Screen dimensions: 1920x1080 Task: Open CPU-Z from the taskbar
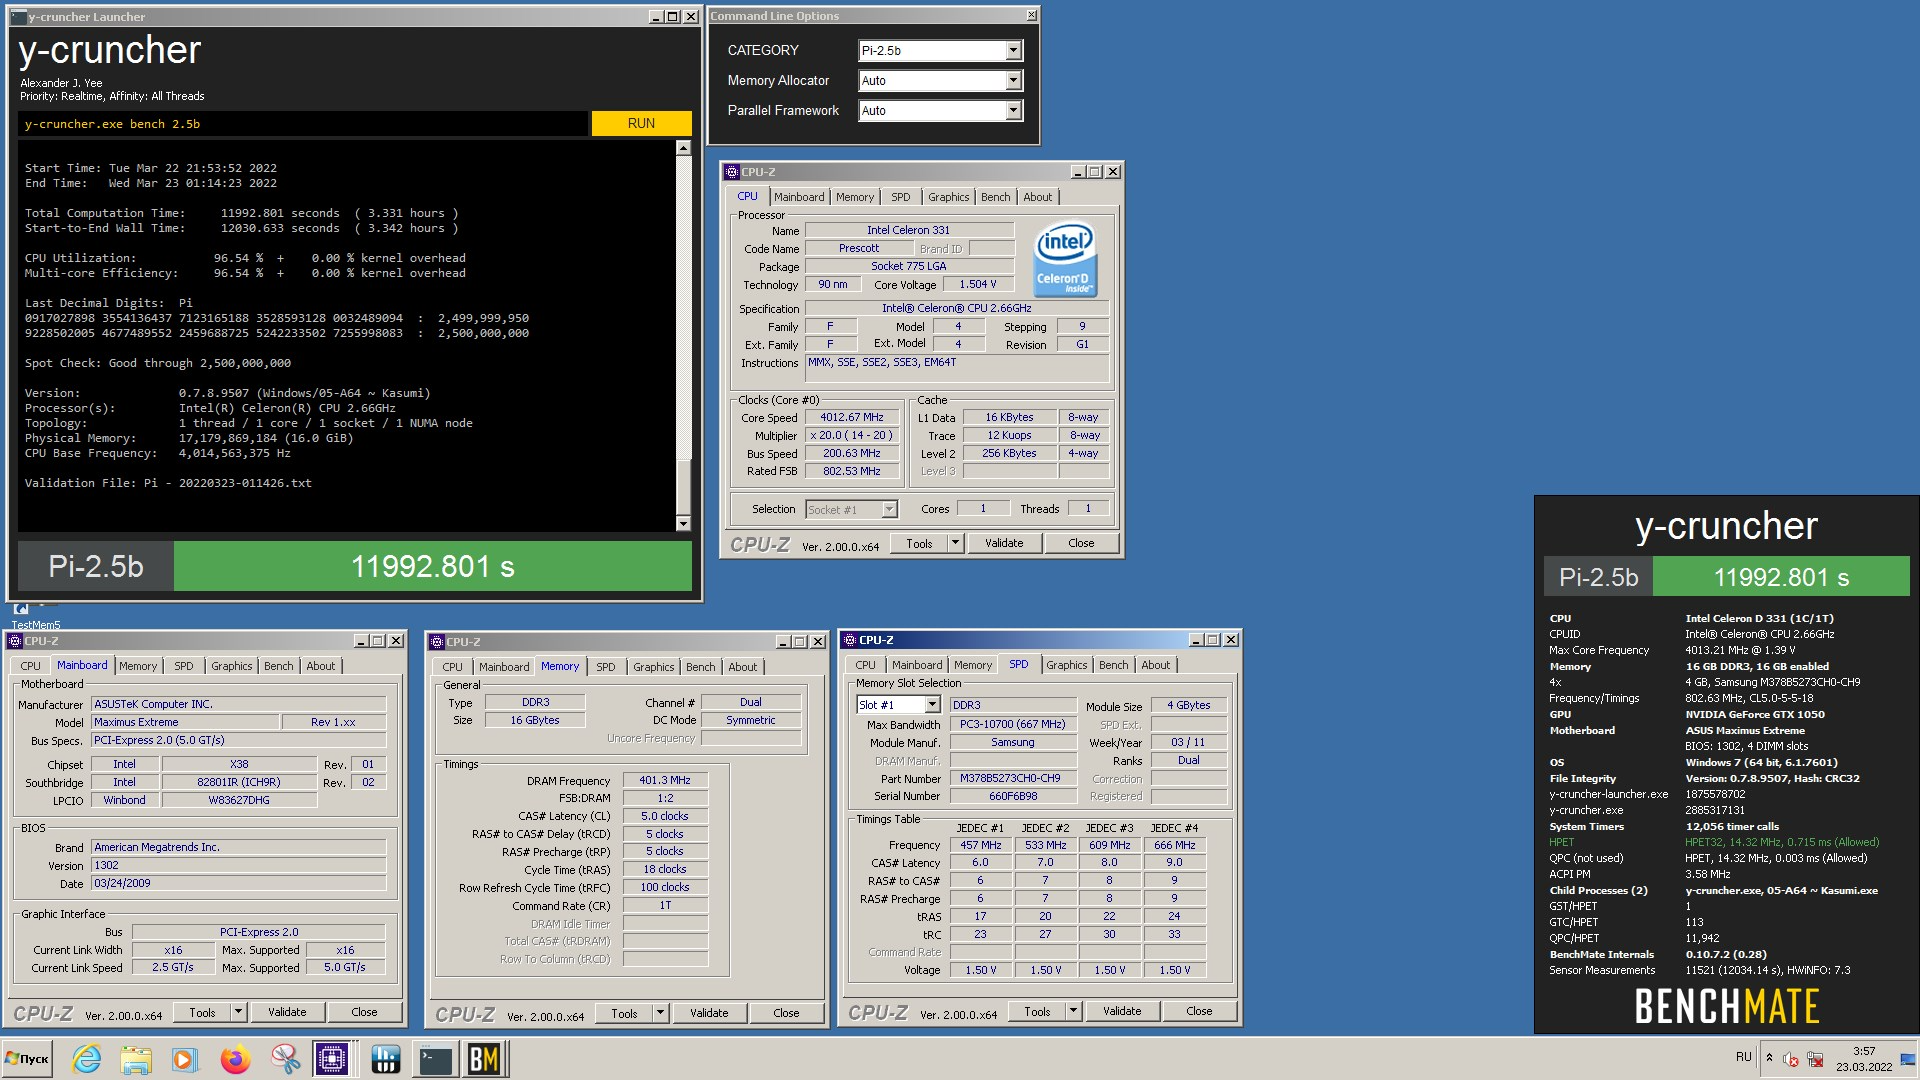tap(332, 1059)
